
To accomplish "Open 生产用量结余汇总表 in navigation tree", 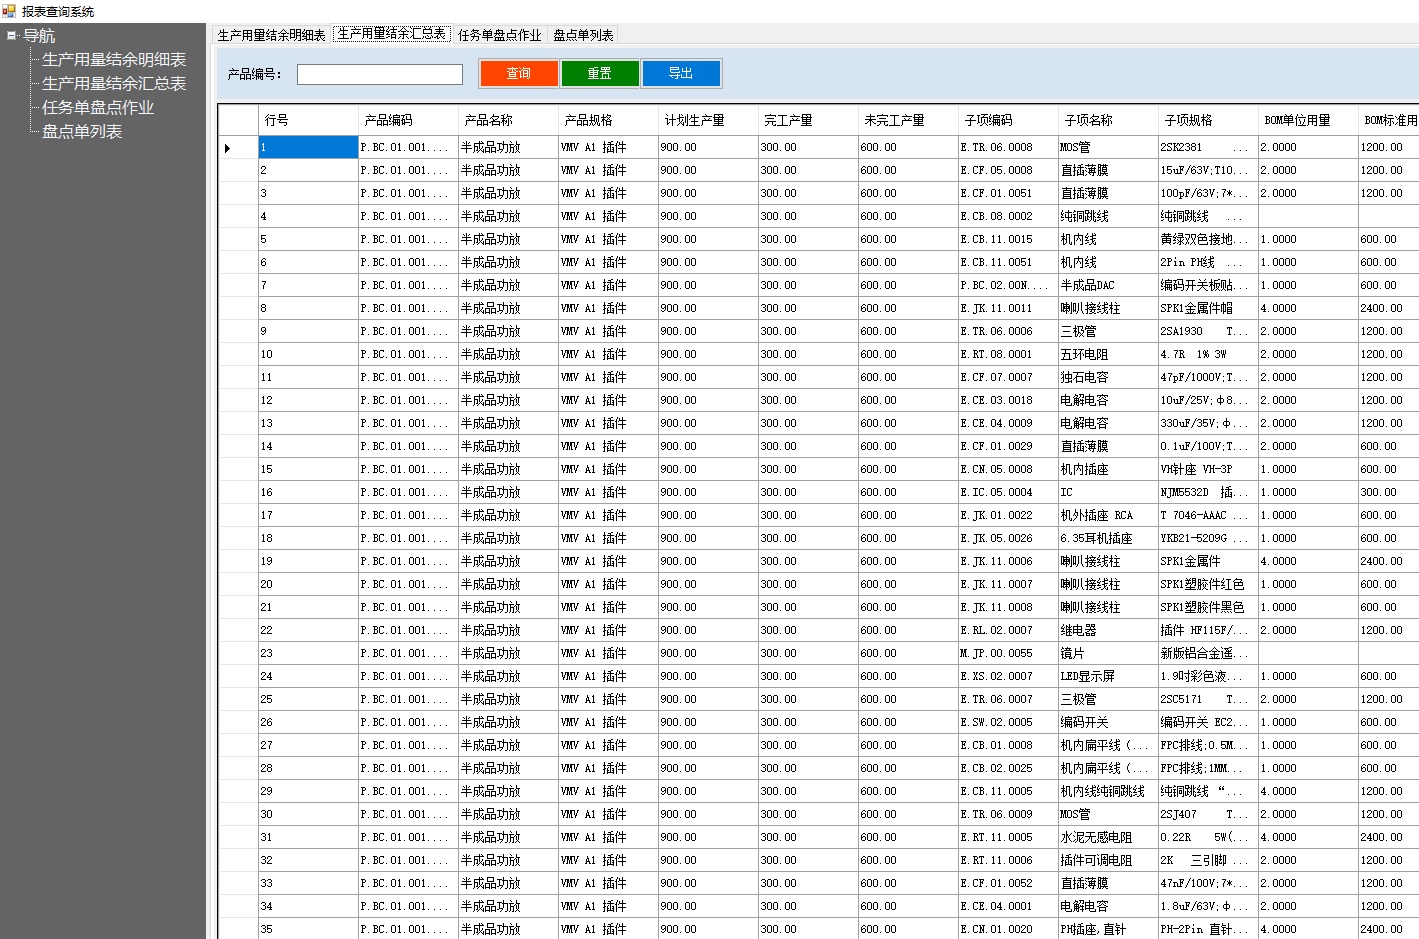I will [113, 84].
